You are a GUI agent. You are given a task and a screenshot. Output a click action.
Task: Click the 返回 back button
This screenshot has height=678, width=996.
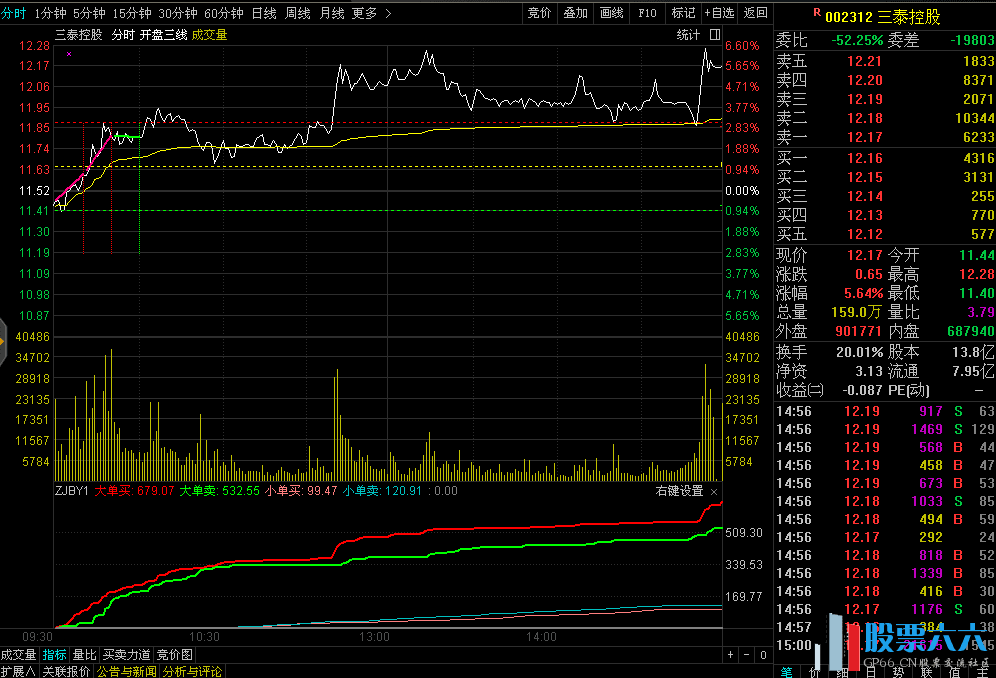pyautogui.click(x=755, y=13)
